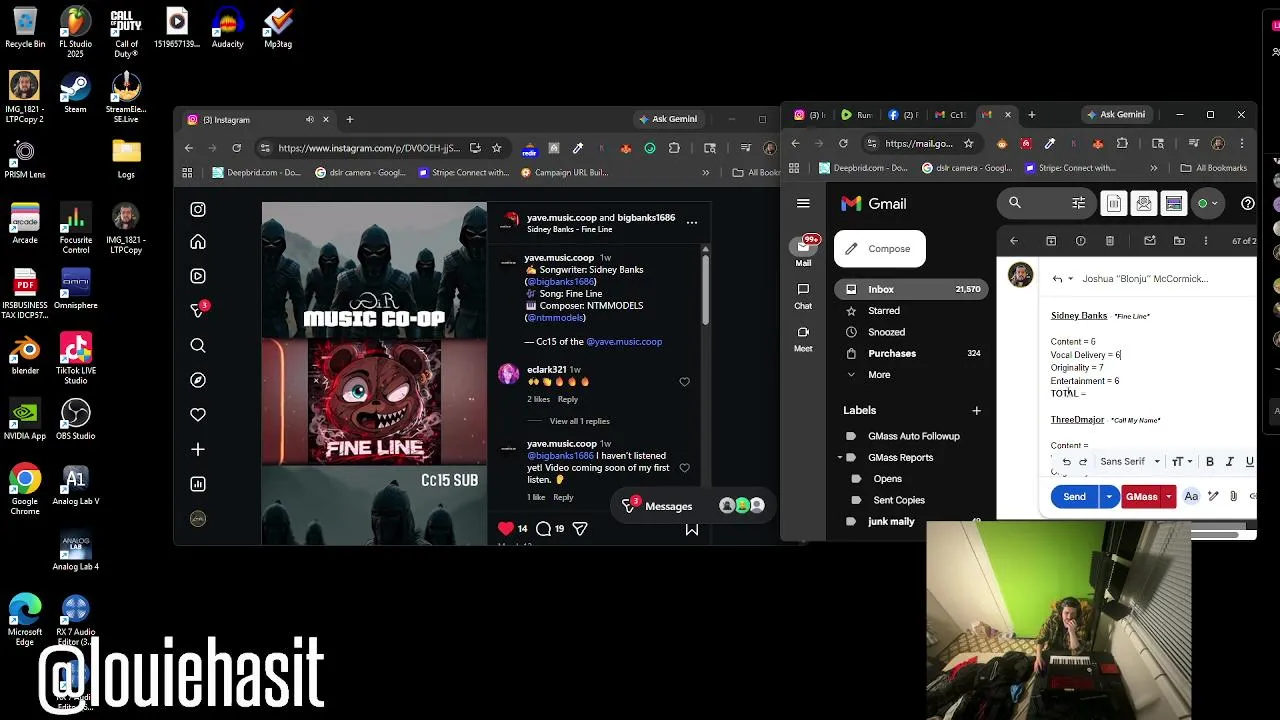Image resolution: width=1280 pixels, height=720 pixels.
Task: Mark the email as unread
Action: (1150, 241)
